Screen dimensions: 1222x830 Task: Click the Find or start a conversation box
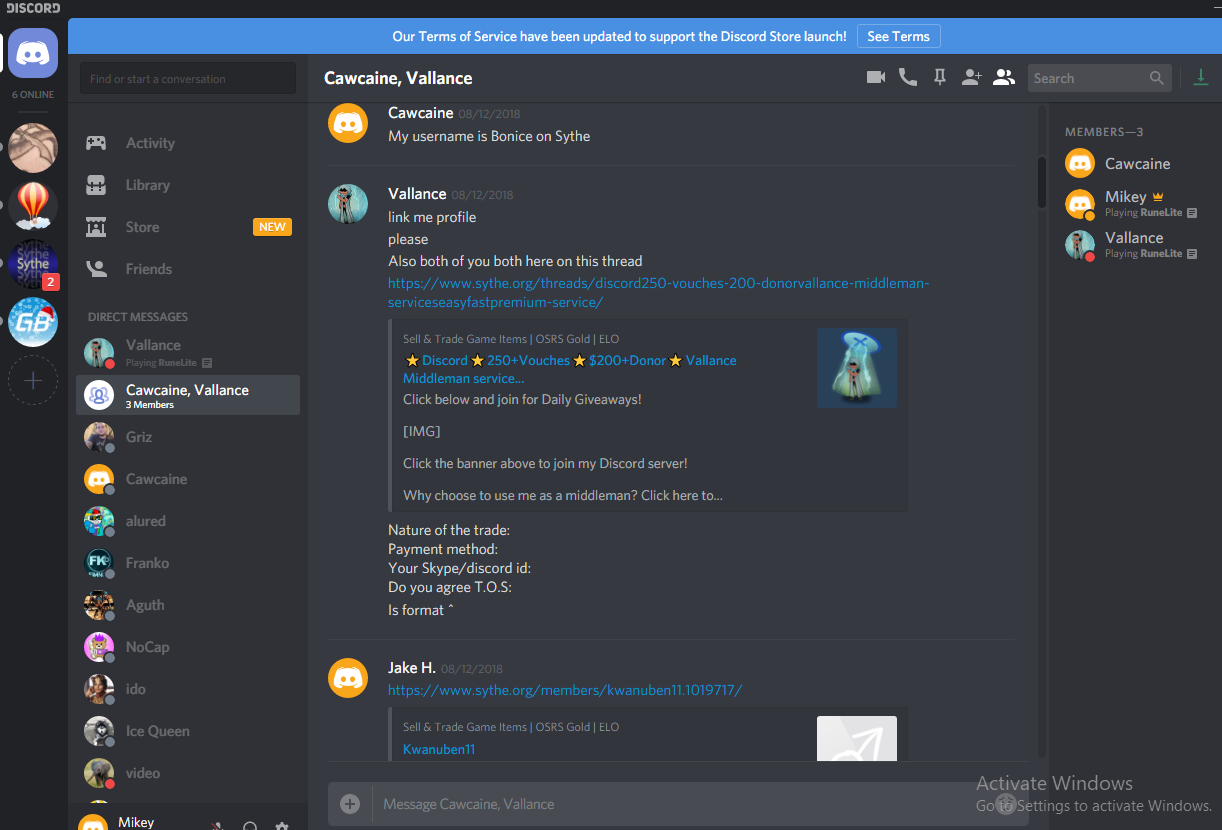(188, 78)
